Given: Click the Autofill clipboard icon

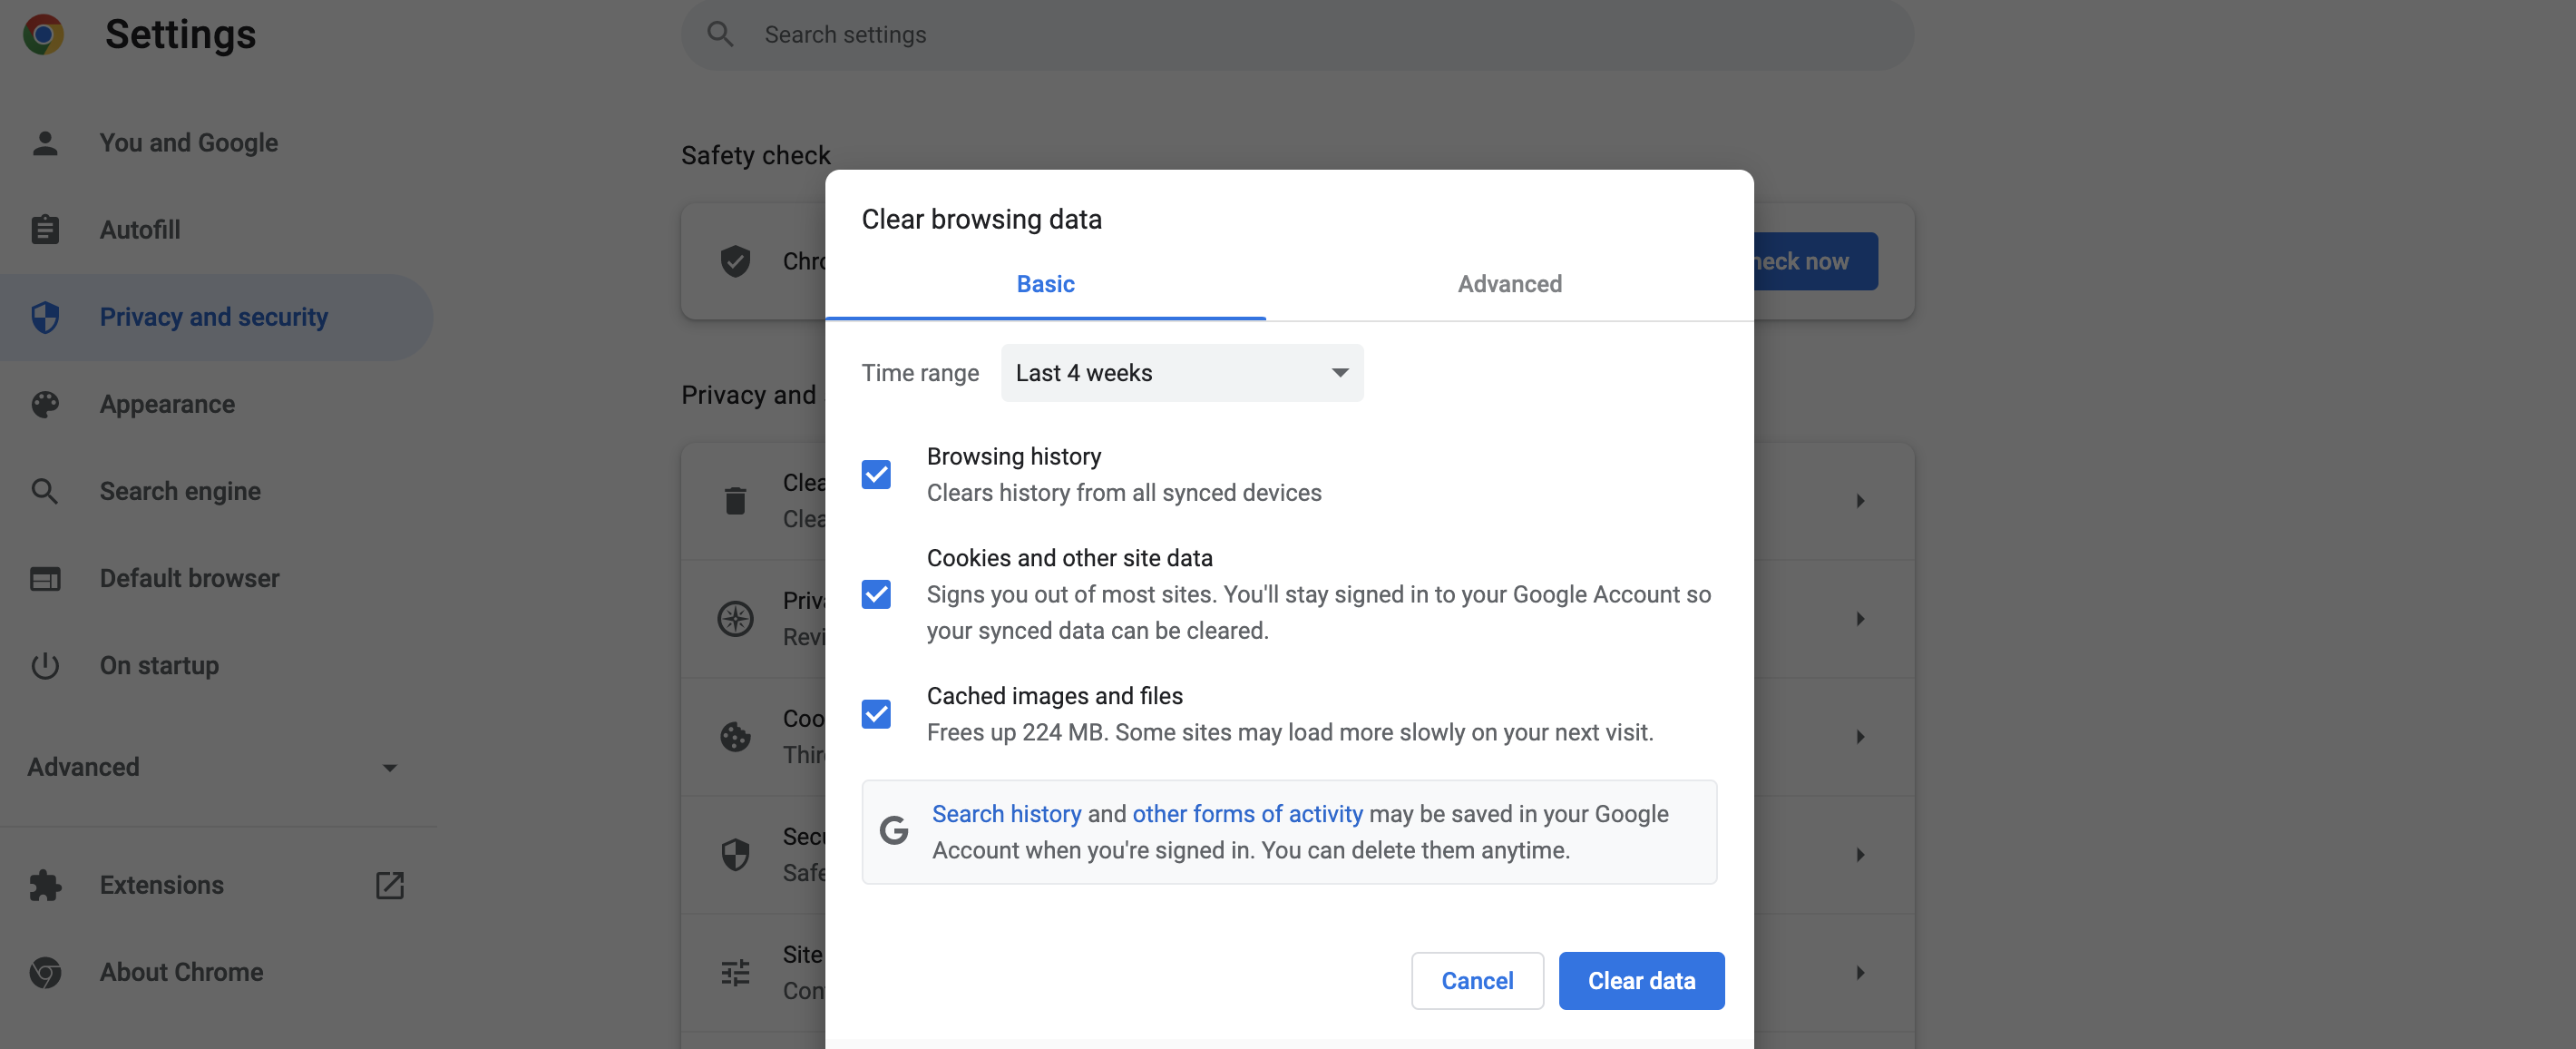Looking at the screenshot, I should click(x=45, y=230).
